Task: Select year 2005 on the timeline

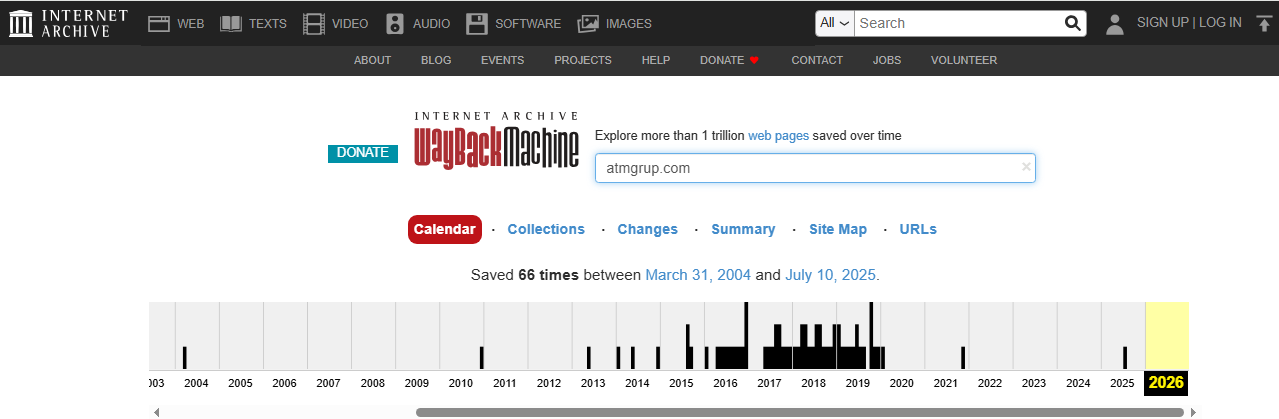Action: (240, 383)
